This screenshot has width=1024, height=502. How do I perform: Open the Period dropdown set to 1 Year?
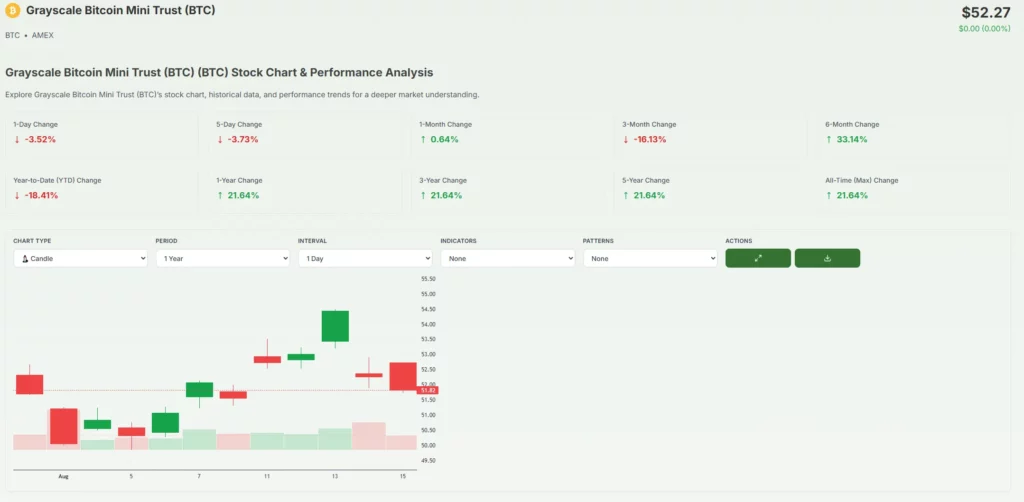(222, 258)
